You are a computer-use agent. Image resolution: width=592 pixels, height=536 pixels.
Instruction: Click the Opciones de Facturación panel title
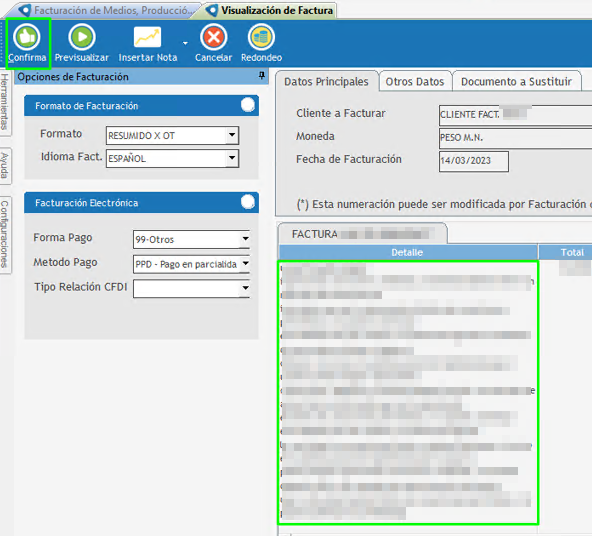(73, 77)
